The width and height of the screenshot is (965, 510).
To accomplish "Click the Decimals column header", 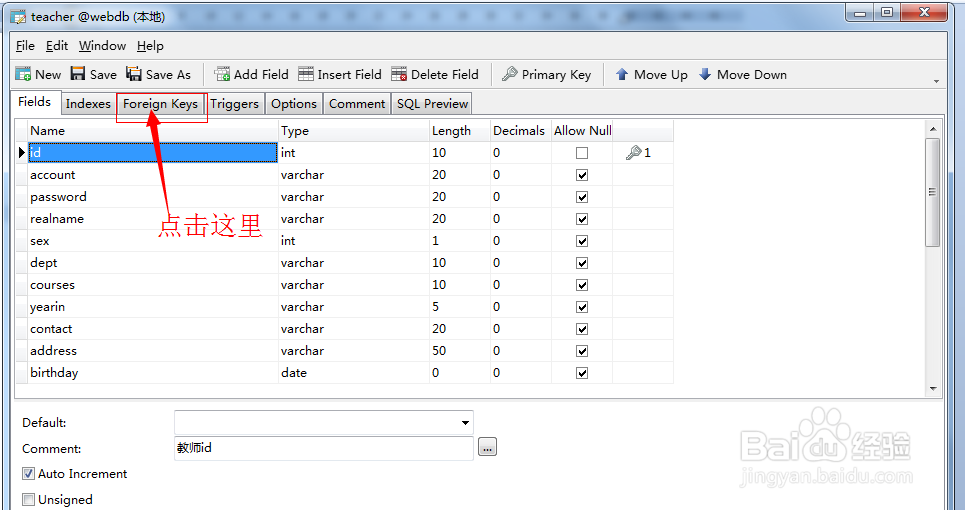I will [x=521, y=131].
